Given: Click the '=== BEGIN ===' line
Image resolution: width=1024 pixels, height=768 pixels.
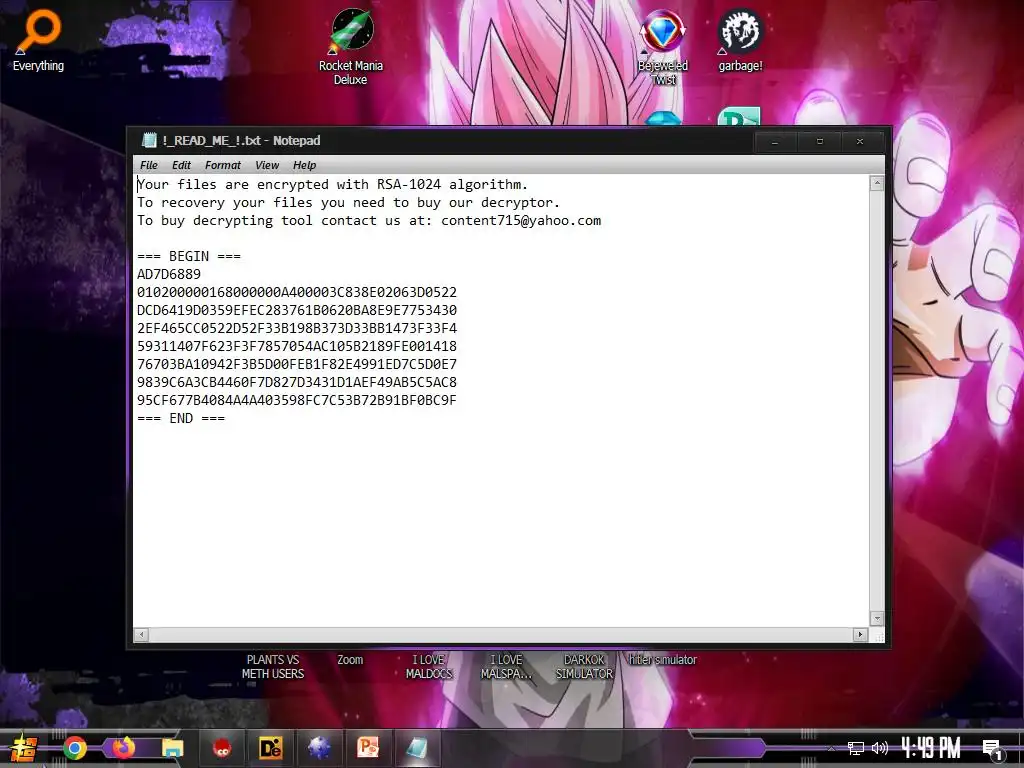Looking at the screenshot, I should (x=189, y=256).
